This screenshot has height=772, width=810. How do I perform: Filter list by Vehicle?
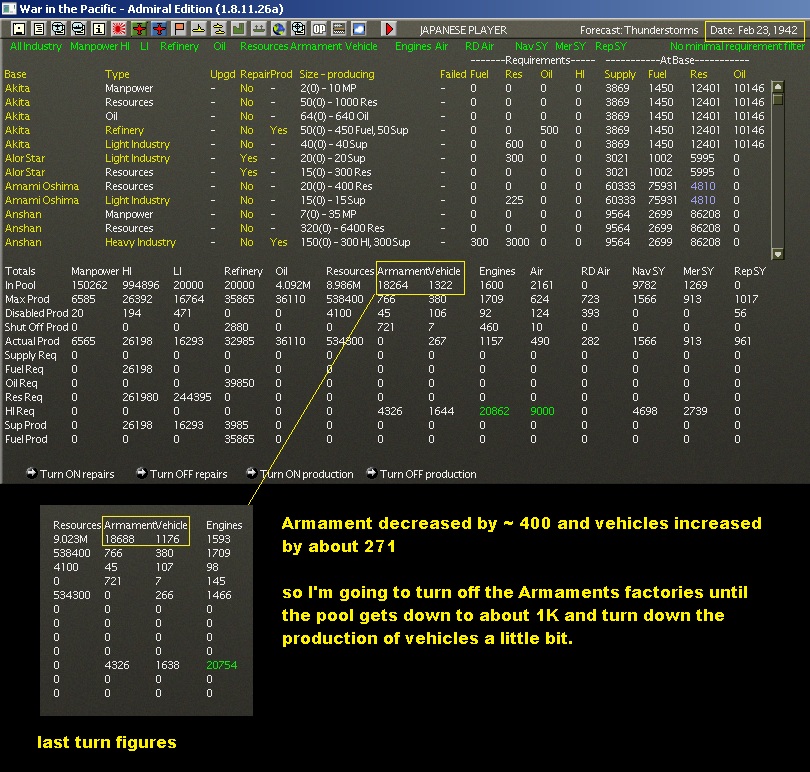coord(362,46)
